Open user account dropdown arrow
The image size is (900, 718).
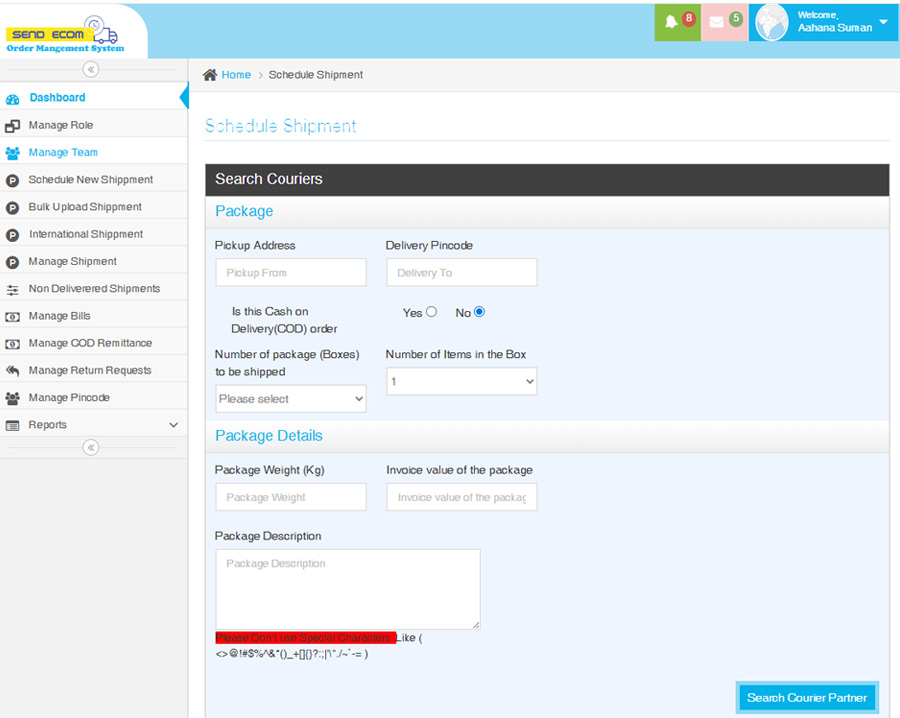[x=883, y=22]
